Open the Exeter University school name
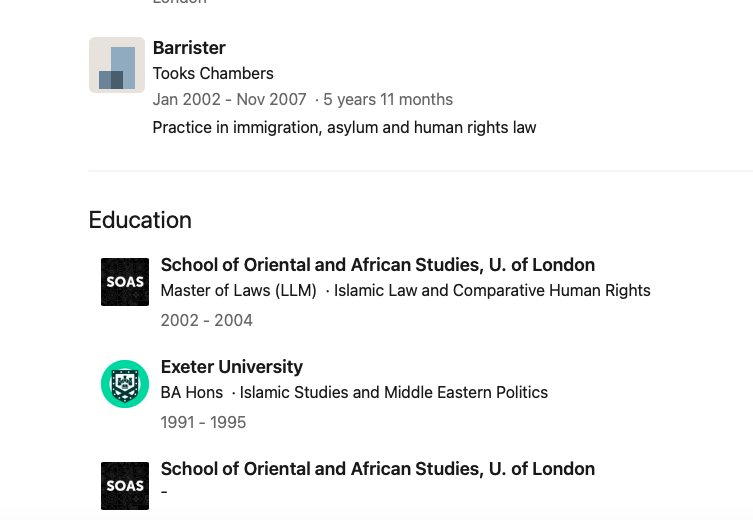 pos(231,367)
